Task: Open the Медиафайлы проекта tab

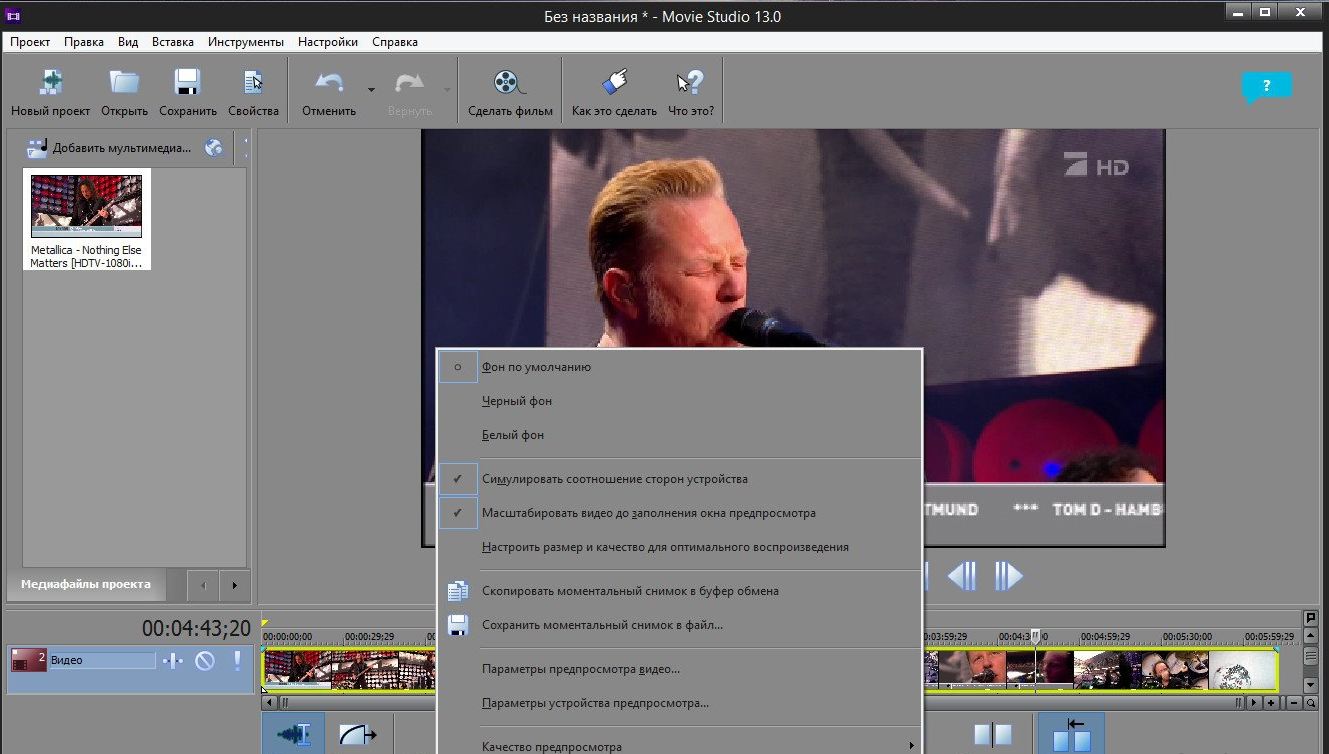Action: (86, 584)
